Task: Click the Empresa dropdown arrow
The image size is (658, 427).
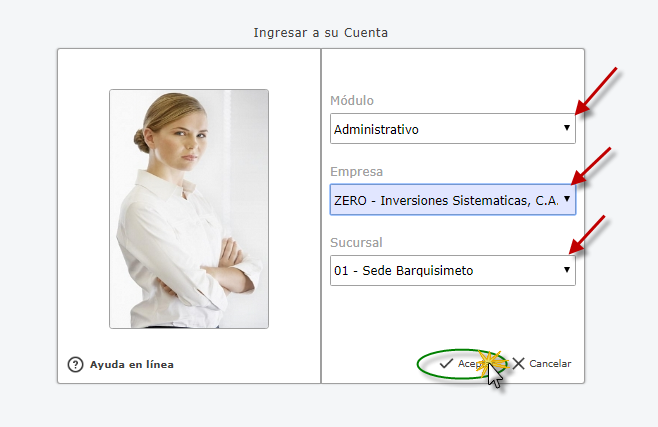Action: pos(567,199)
